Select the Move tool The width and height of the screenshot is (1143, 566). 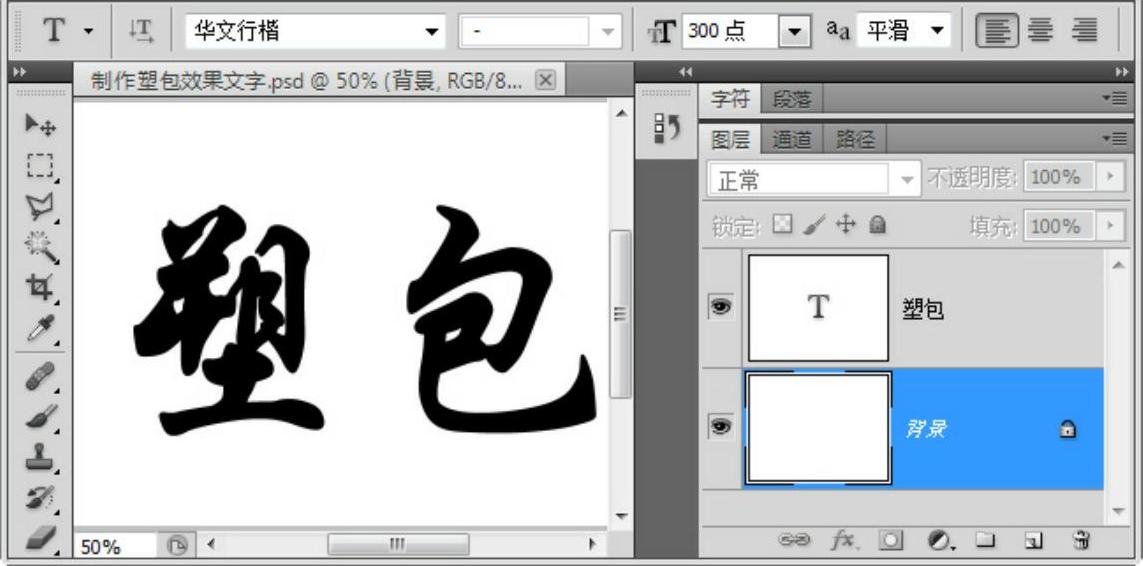tap(40, 125)
